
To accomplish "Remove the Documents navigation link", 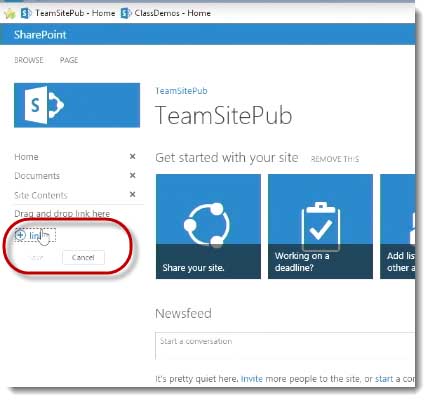I will pos(132,175).
